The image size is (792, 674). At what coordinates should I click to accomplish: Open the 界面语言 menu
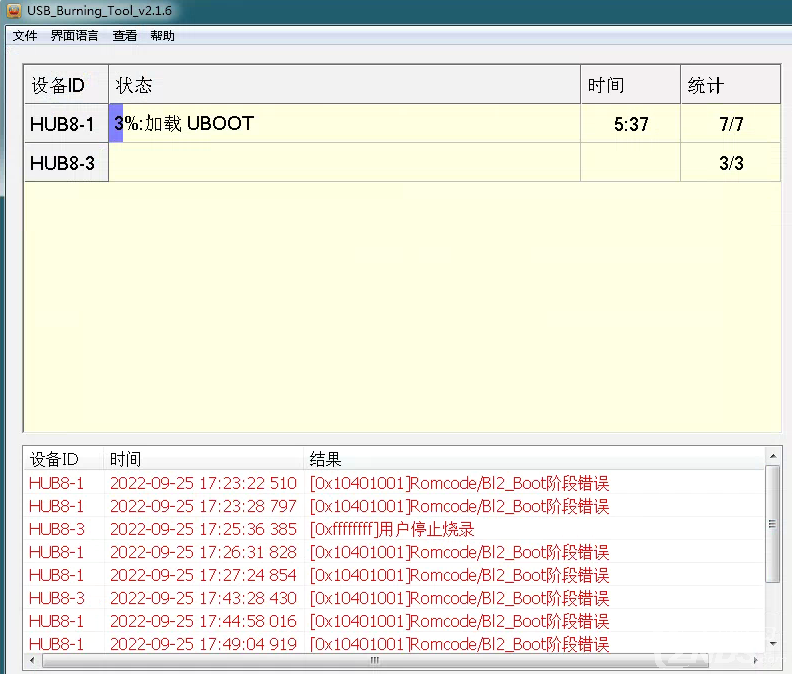click(x=74, y=36)
